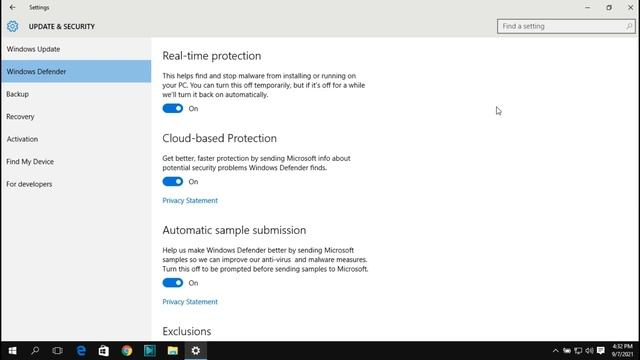Turn off Real-time protection toggle

[173, 109]
